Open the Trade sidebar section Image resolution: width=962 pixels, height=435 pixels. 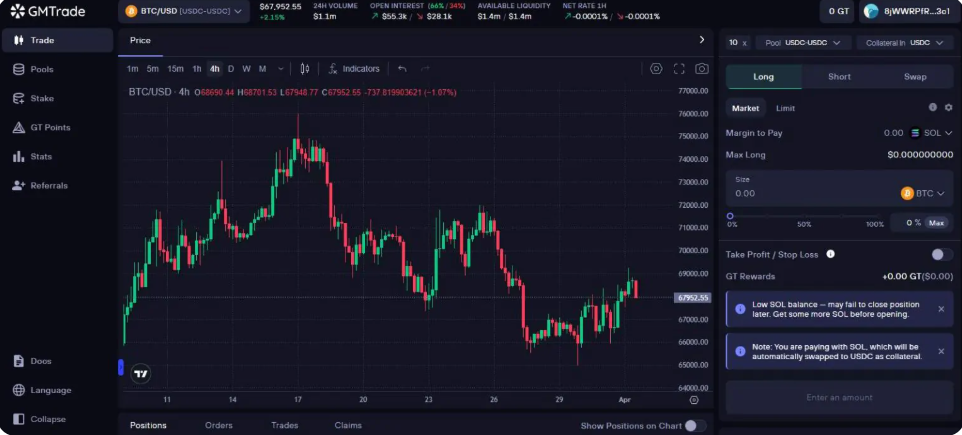58,40
